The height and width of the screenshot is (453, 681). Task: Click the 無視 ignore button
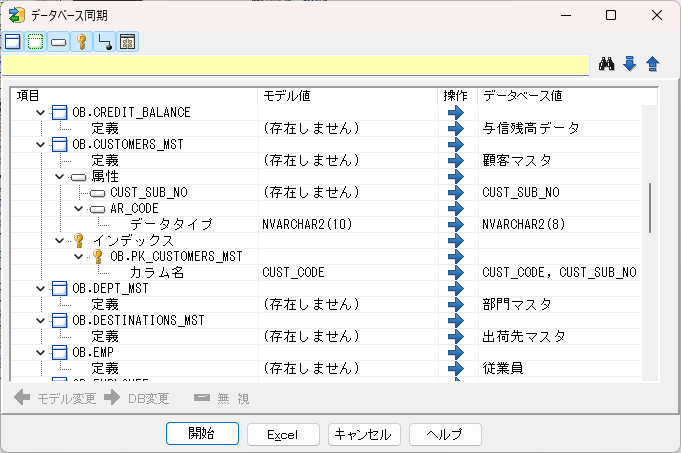[x=221, y=398]
